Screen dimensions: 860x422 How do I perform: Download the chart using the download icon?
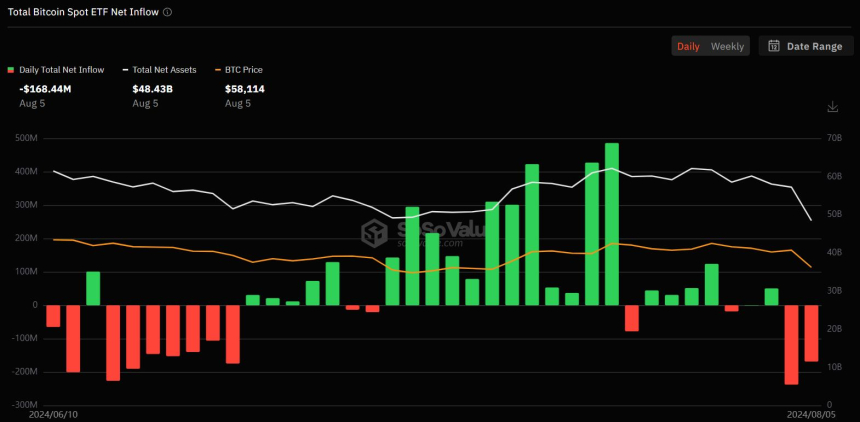tap(832, 107)
